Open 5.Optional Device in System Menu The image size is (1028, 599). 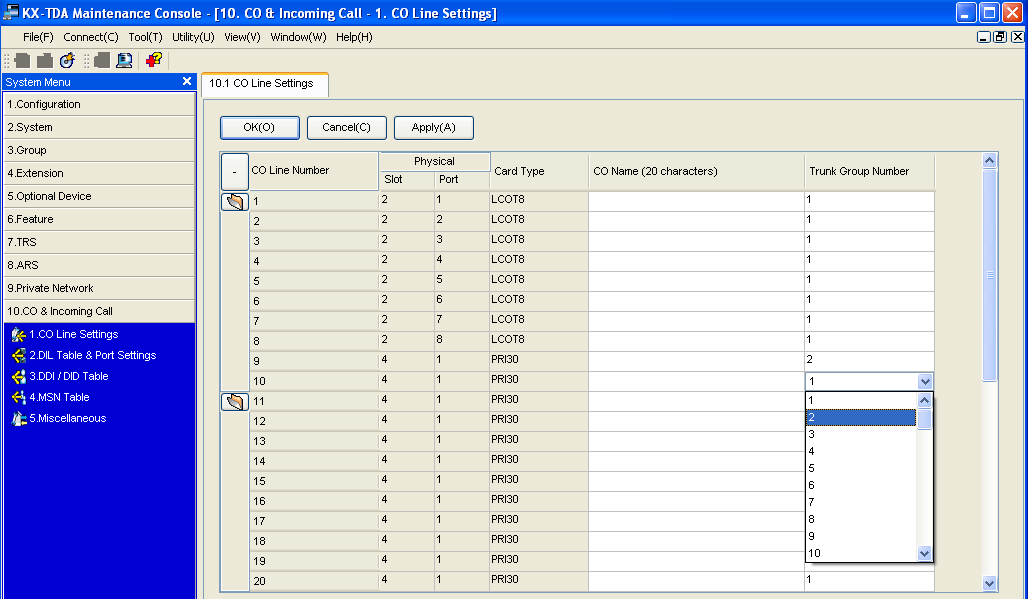click(100, 196)
